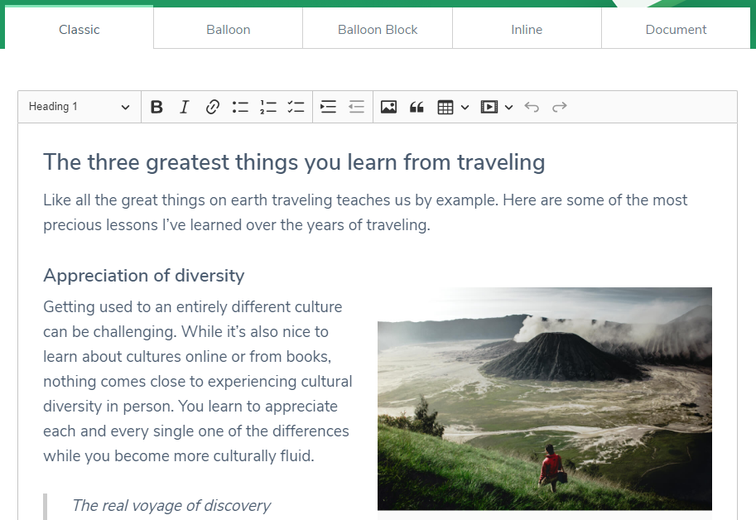Insert a to-do checklist
This screenshot has width=756, height=520.
pos(295,107)
